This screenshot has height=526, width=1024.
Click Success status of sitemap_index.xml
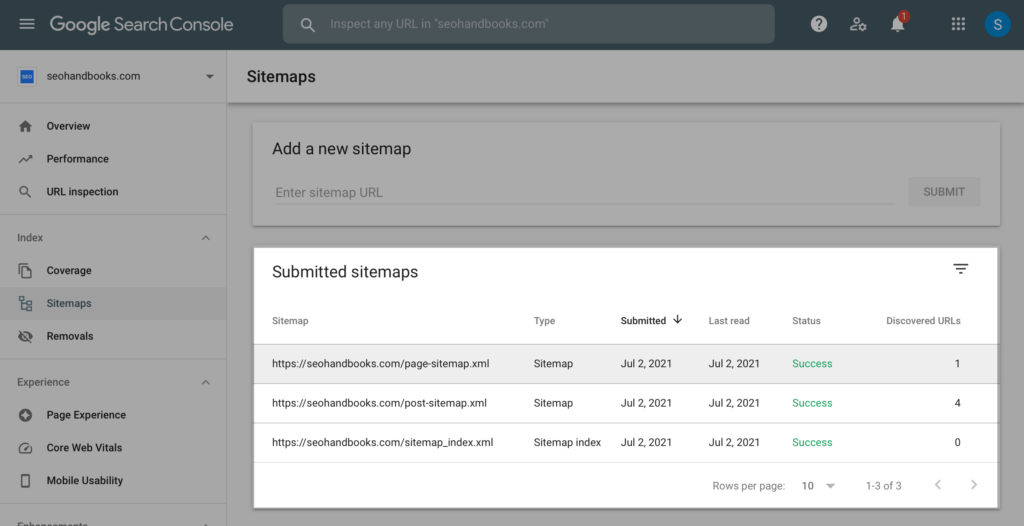point(812,442)
